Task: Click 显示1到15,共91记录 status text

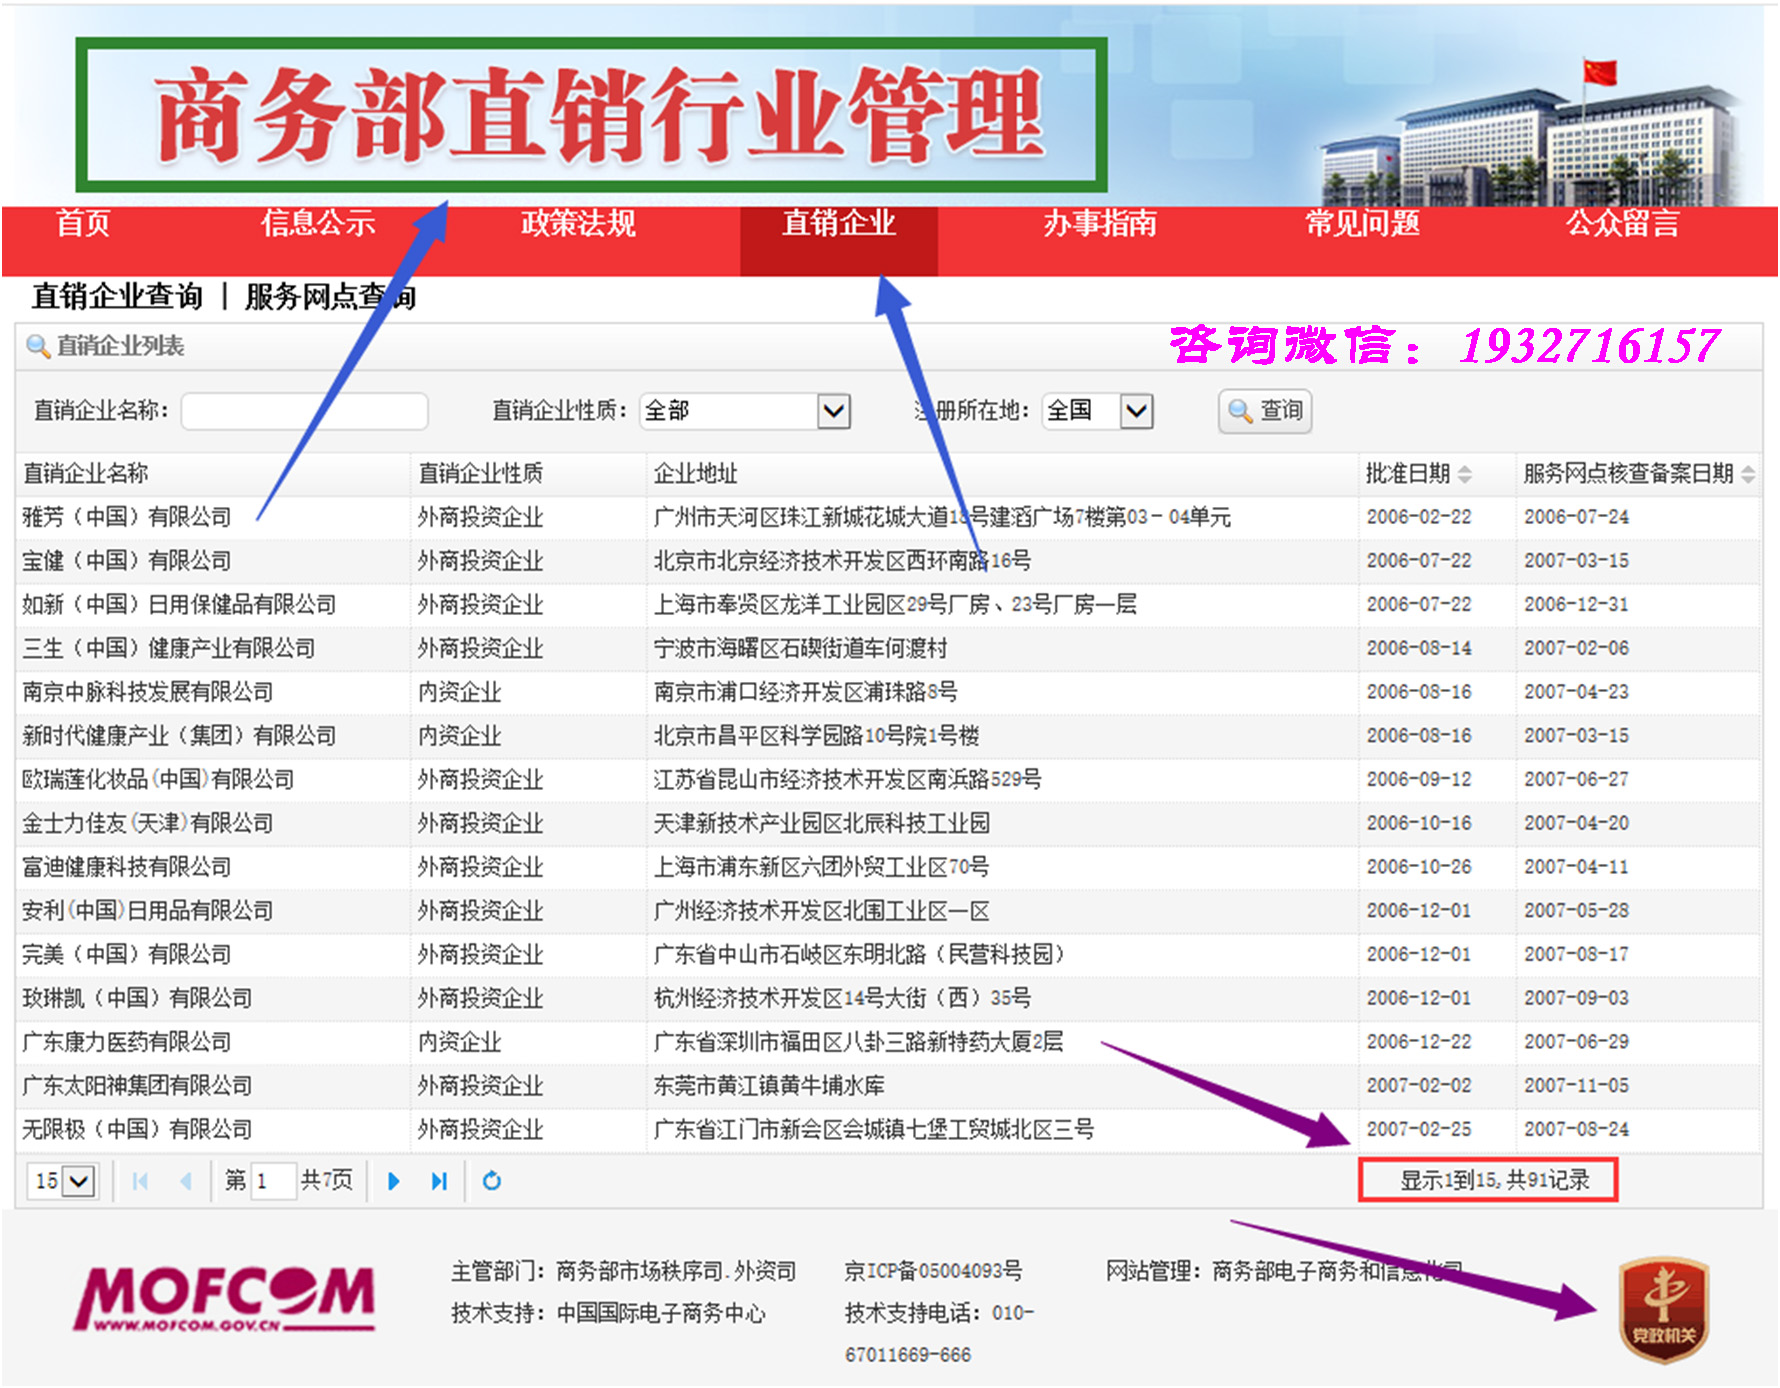Action: pos(1494,1181)
